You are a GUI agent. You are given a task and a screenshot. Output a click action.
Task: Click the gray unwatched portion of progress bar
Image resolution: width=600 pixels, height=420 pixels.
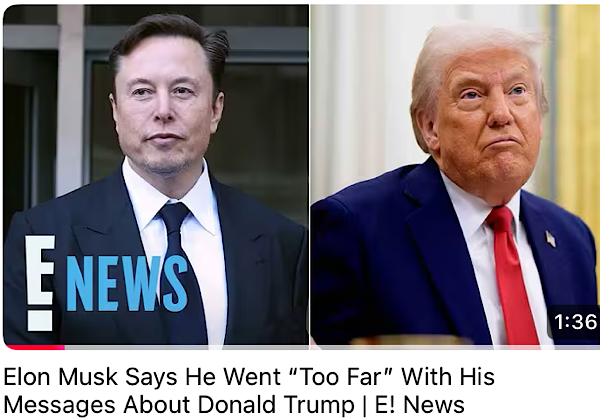pyautogui.click(x=332, y=347)
